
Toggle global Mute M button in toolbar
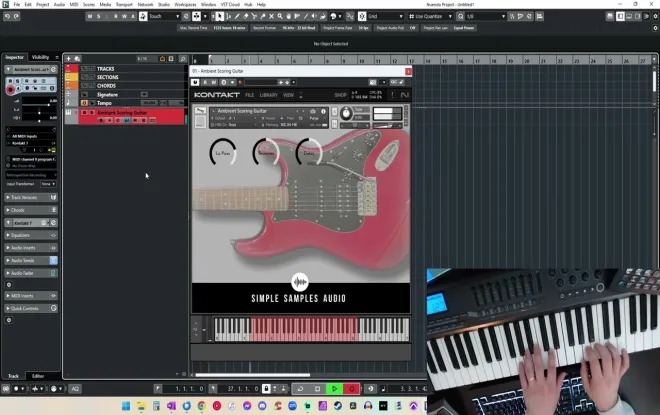pos(90,16)
